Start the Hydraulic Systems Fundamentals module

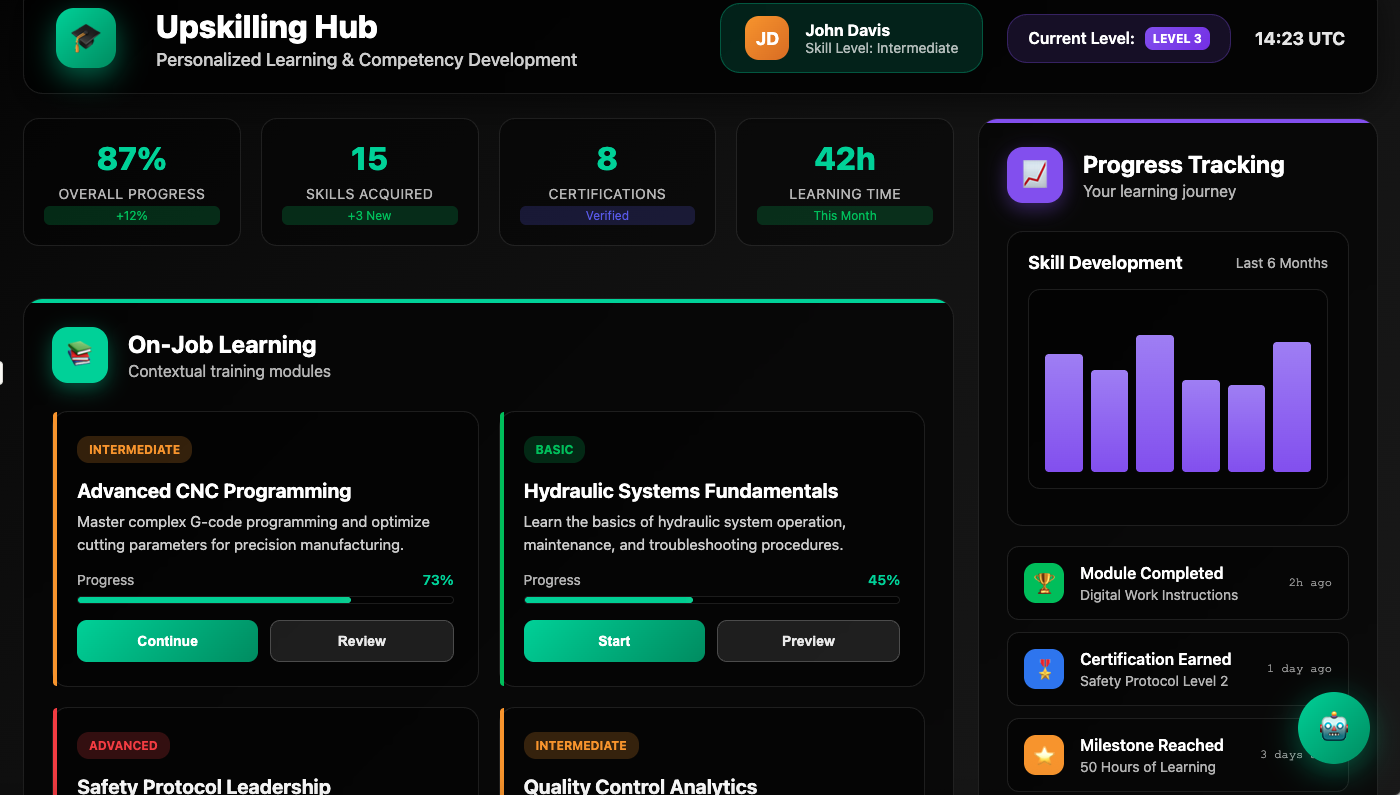pos(614,641)
